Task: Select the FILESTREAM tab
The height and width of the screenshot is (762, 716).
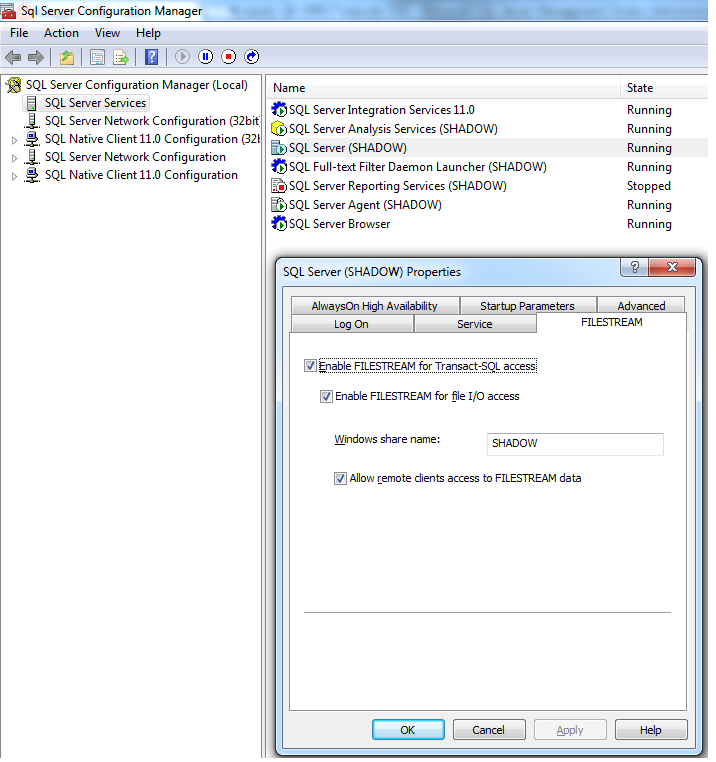Action: [x=611, y=323]
